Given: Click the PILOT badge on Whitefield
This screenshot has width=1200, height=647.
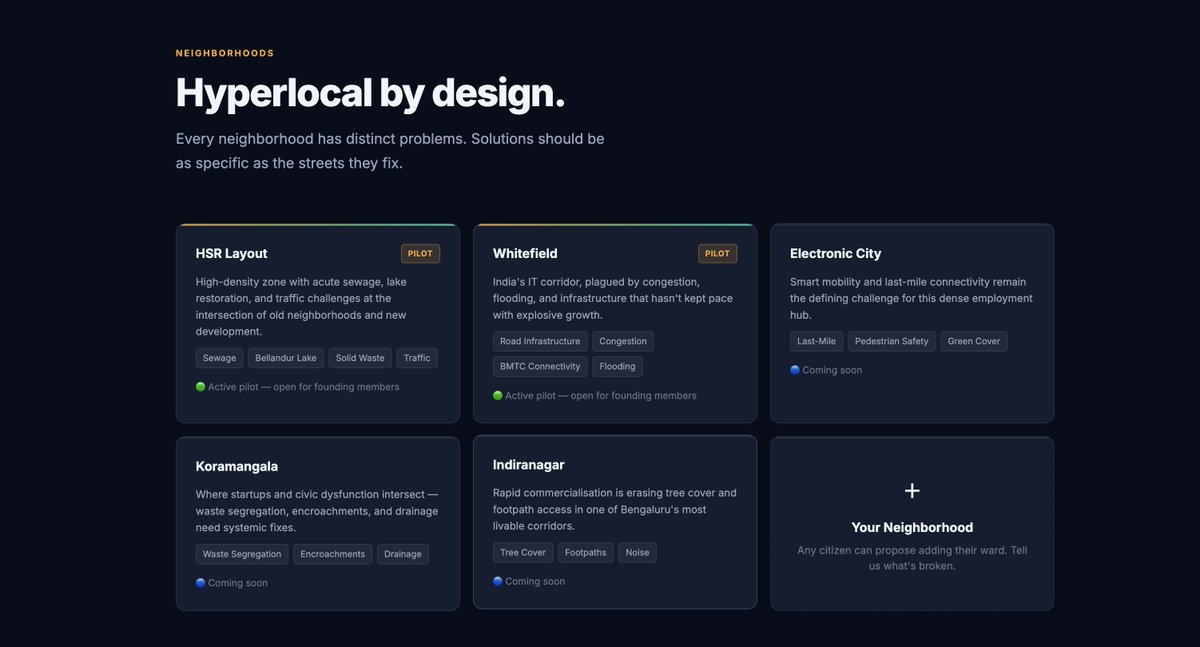Looking at the screenshot, I should coord(718,254).
